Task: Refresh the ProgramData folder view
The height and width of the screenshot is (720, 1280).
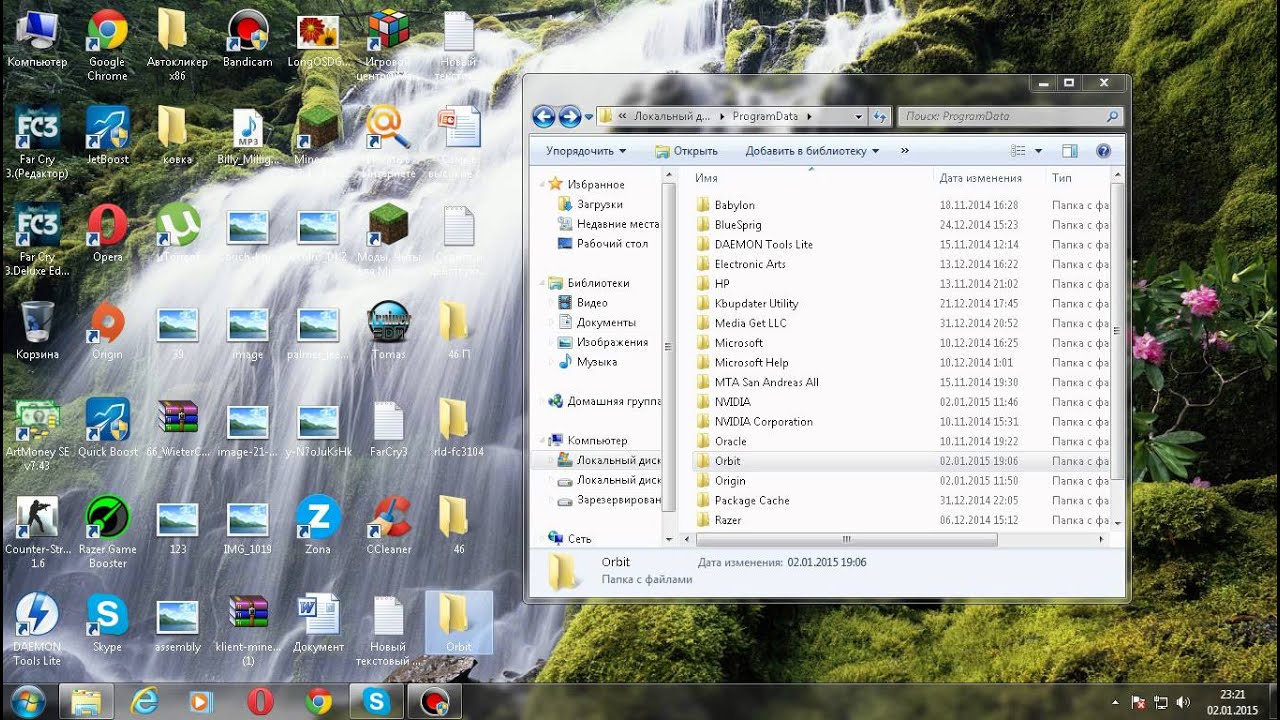Action: click(880, 116)
